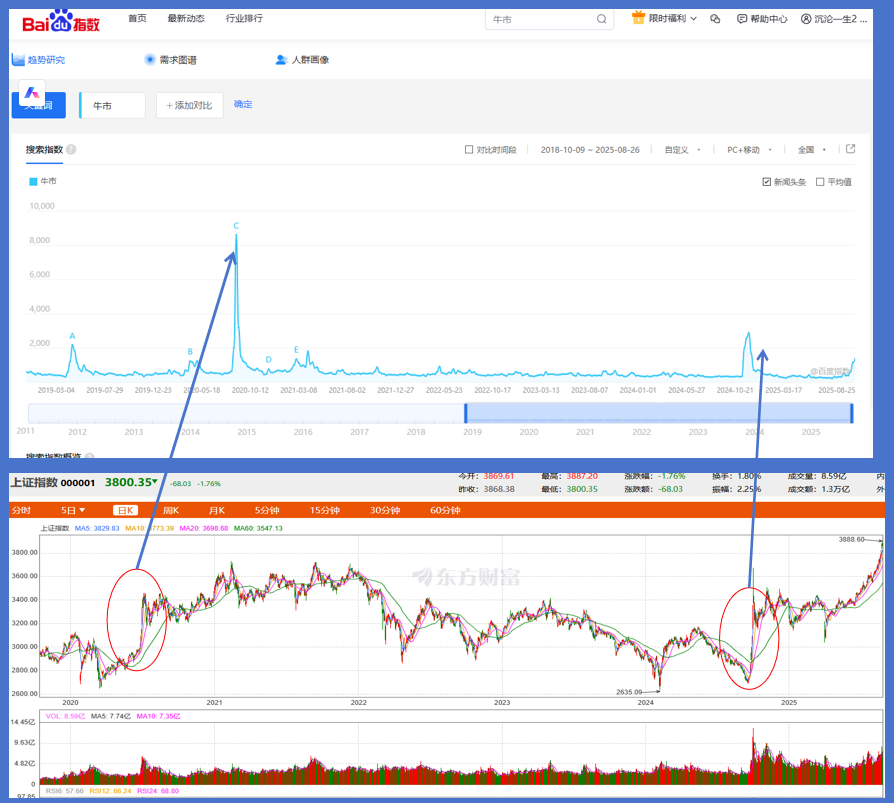Enable the 平均值 checkbox
Image resolution: width=894 pixels, height=803 pixels.
[x=820, y=182]
